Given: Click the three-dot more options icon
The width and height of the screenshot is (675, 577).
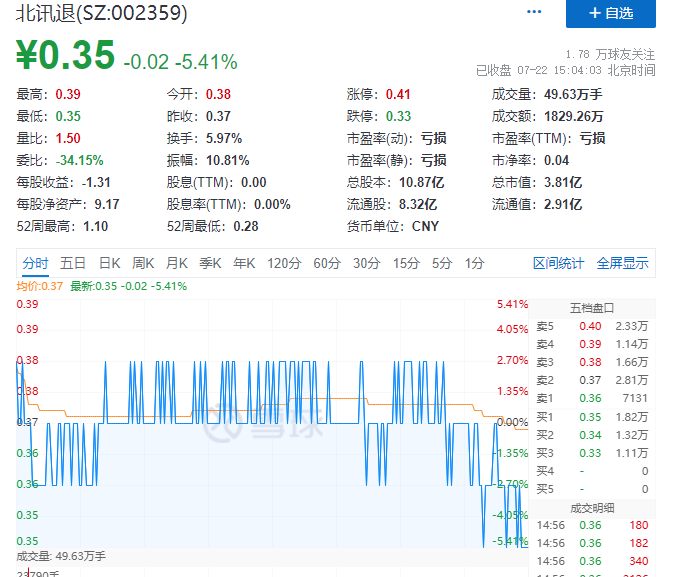Looking at the screenshot, I should [x=534, y=12].
